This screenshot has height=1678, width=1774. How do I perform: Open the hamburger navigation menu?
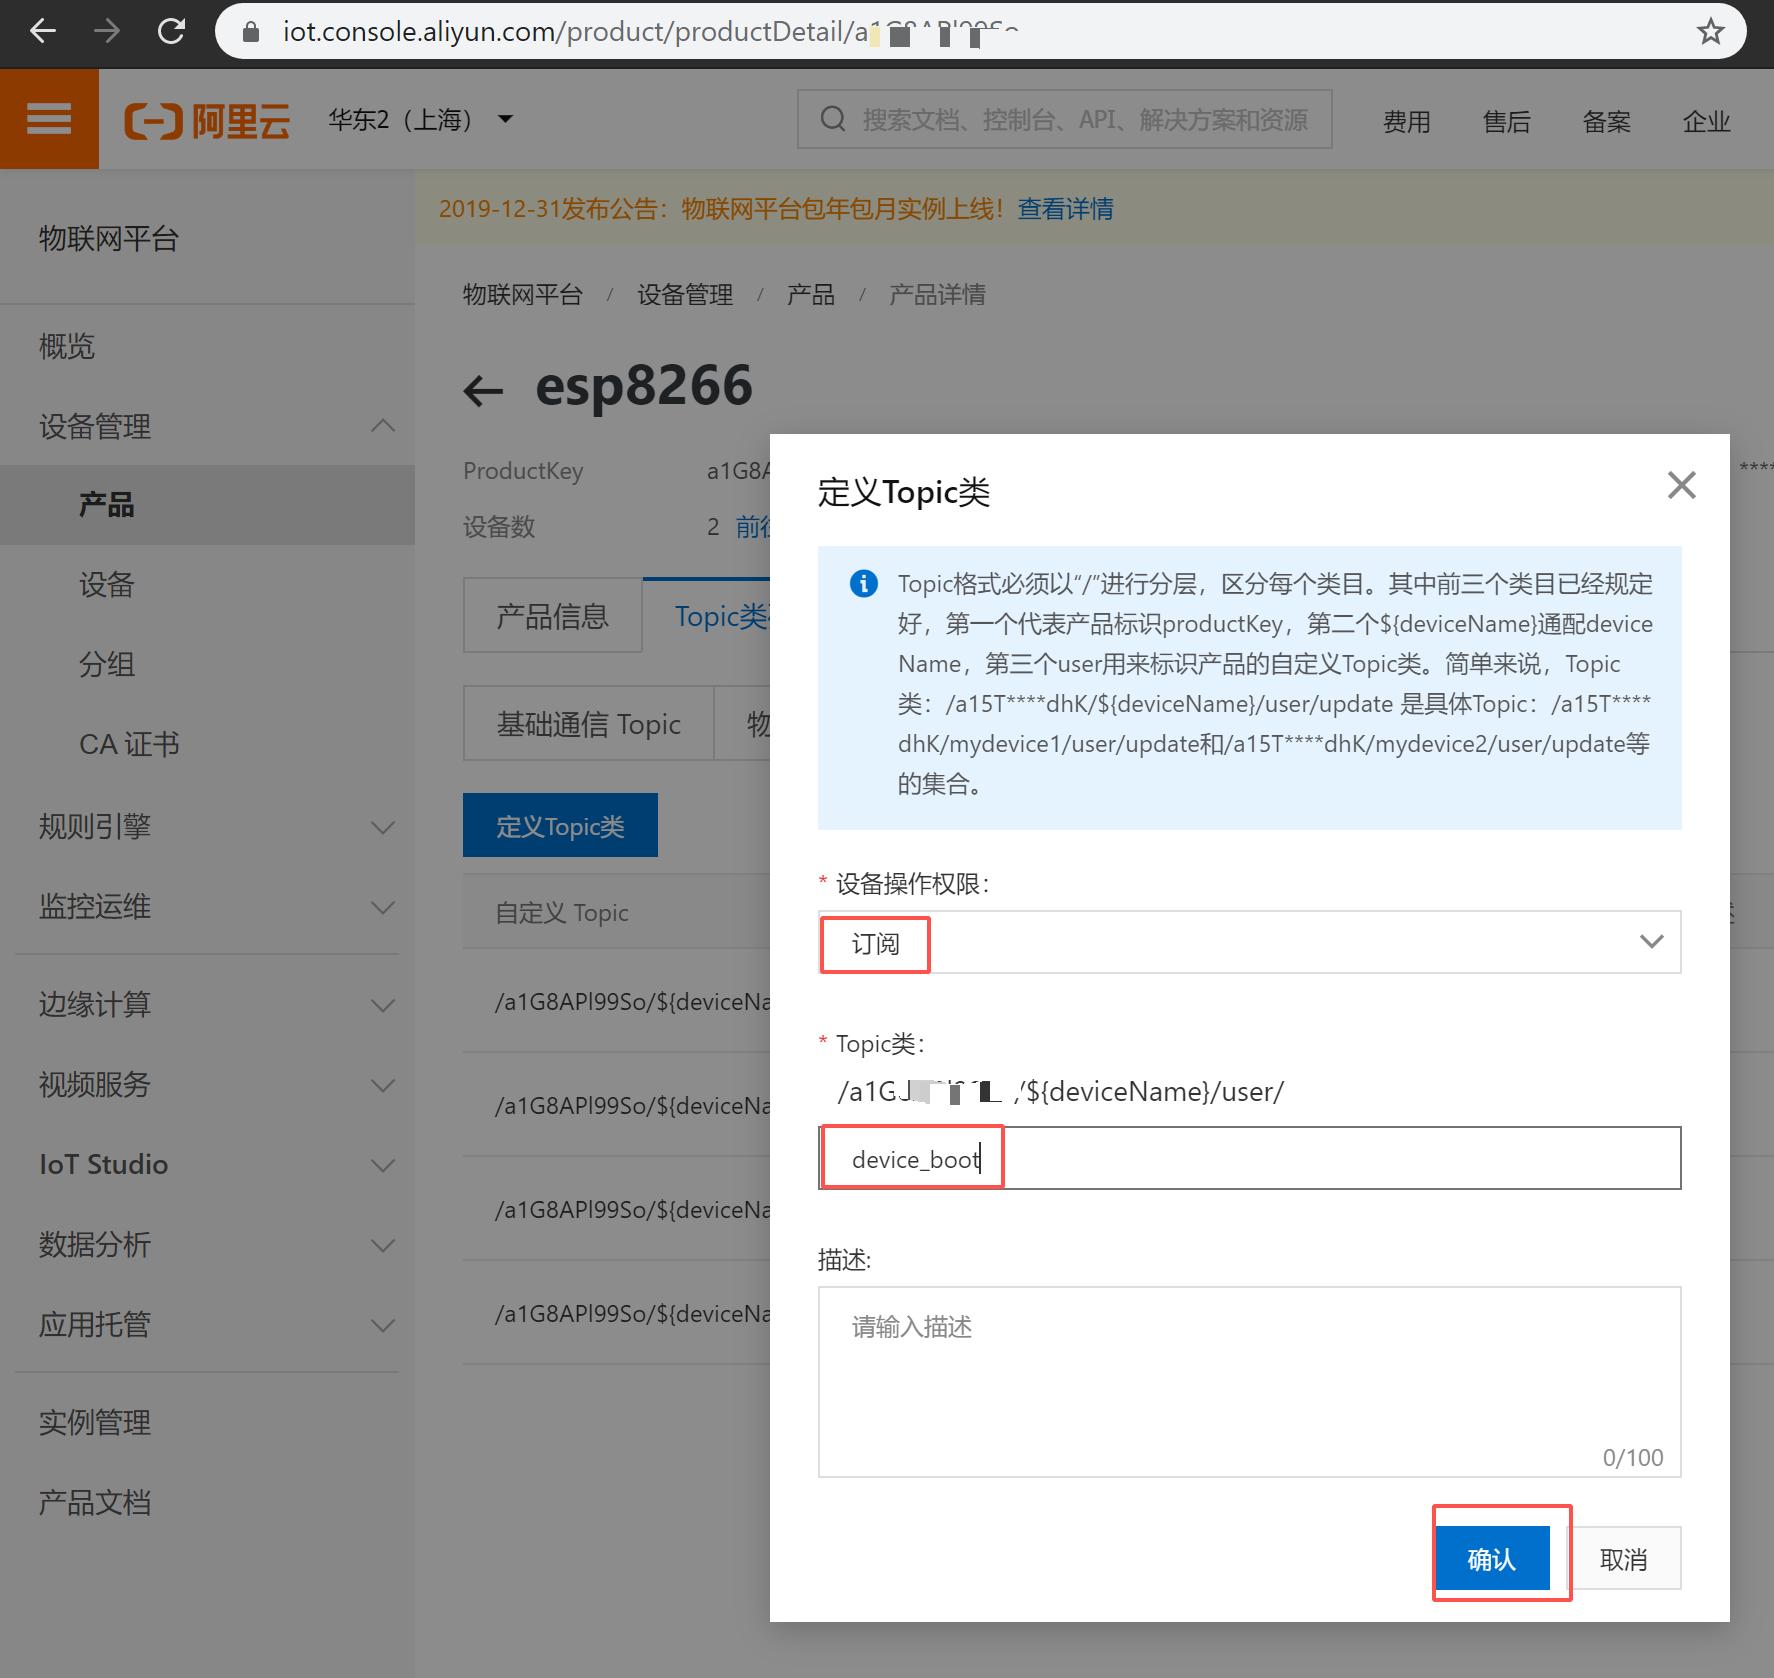tap(48, 118)
